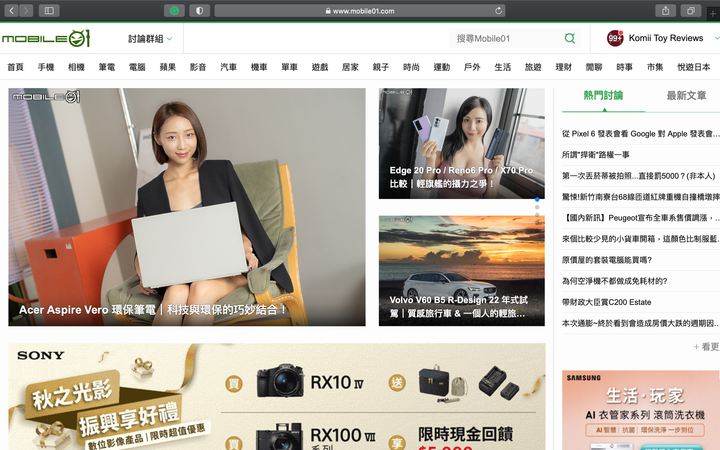Open the 影音 category
720x450 pixels.
click(x=198, y=67)
